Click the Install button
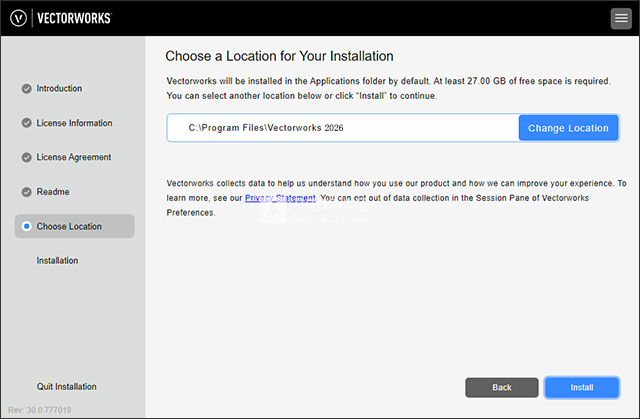 coord(582,387)
